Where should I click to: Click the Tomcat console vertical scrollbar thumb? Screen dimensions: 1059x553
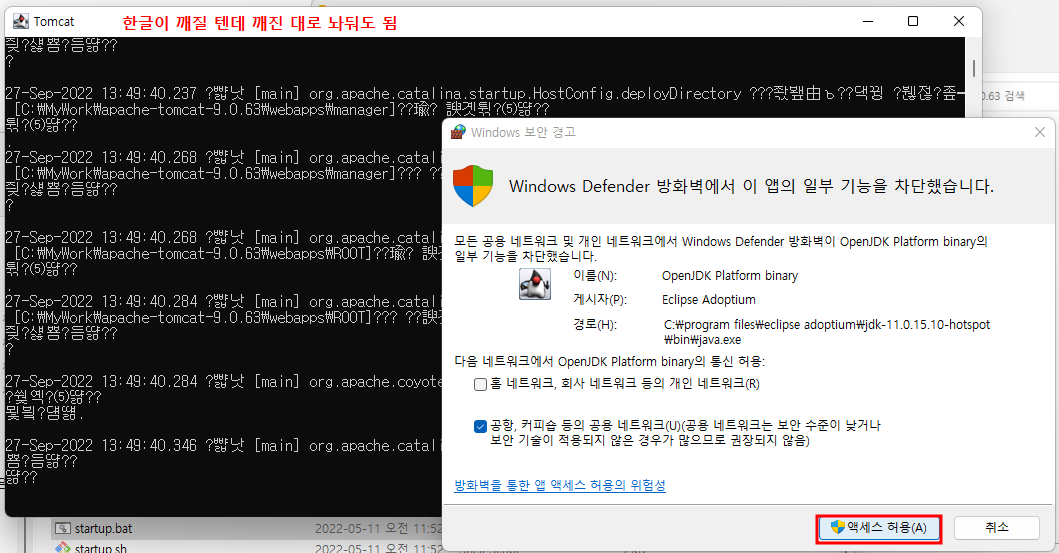(x=973, y=68)
